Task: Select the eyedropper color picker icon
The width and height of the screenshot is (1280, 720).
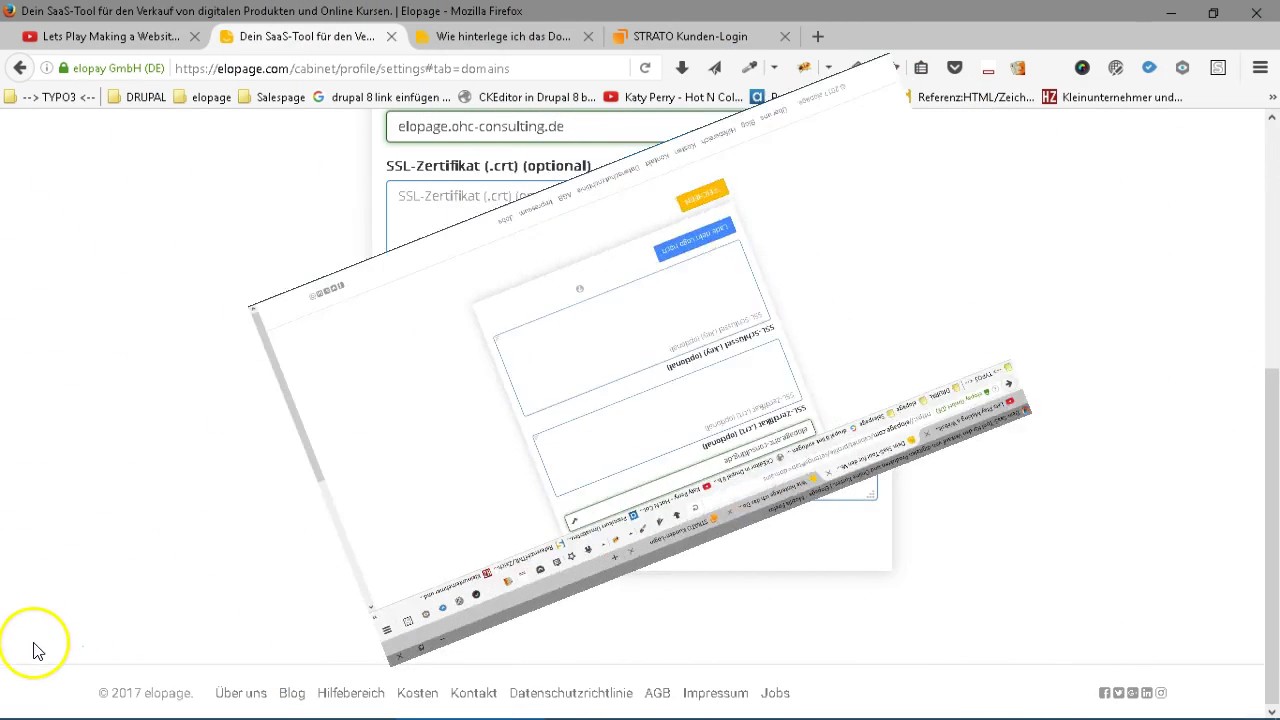Action: point(749,68)
